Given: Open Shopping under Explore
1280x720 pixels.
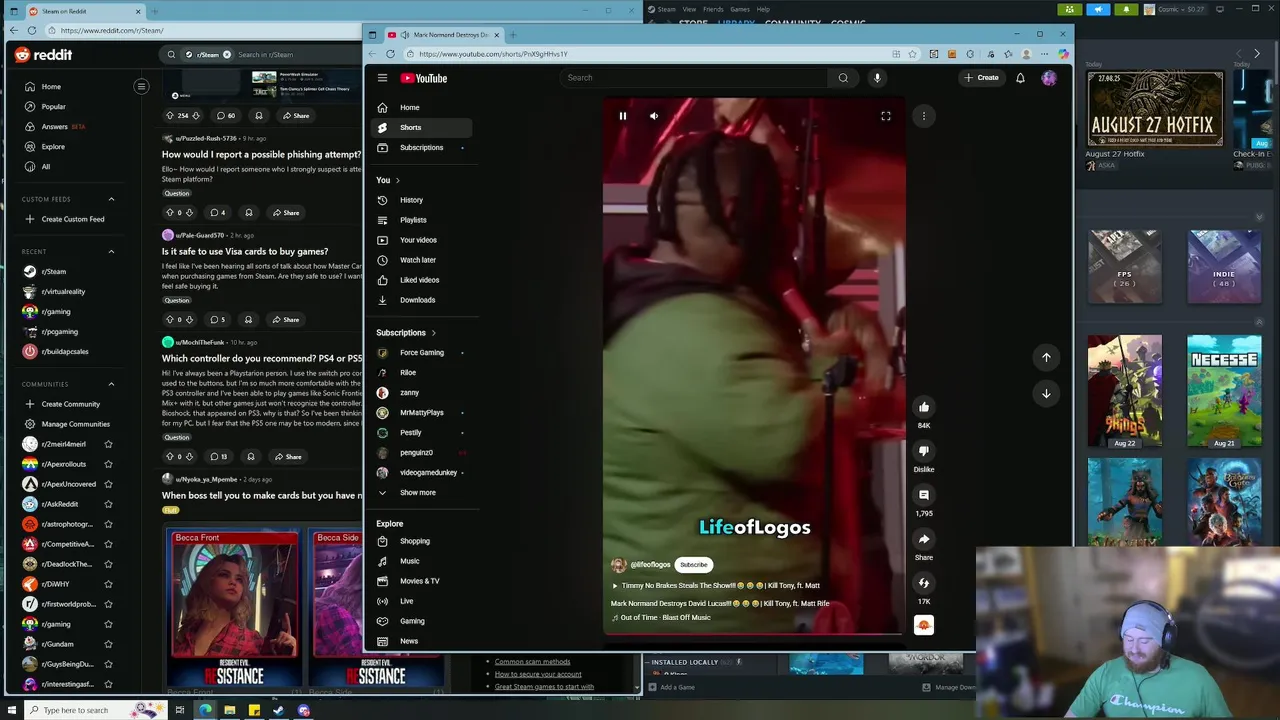Looking at the screenshot, I should click(421, 541).
